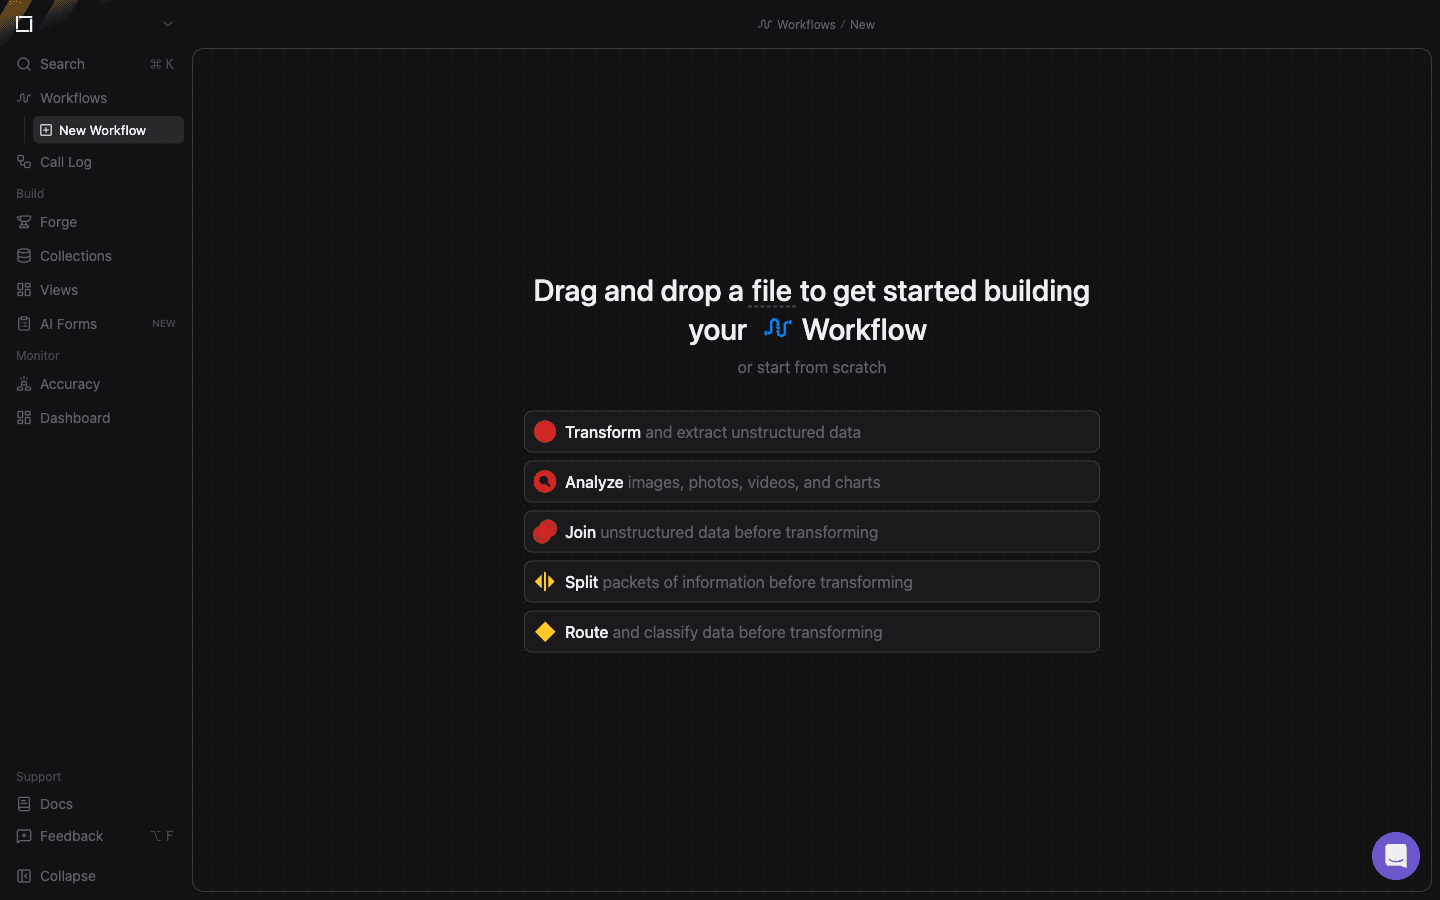Expand the workspace switcher chevron

(x=167, y=24)
